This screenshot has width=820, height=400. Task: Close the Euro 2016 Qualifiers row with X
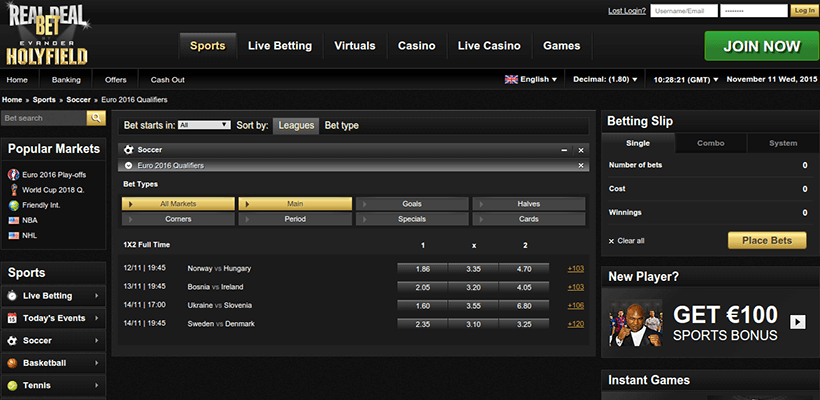tap(580, 165)
